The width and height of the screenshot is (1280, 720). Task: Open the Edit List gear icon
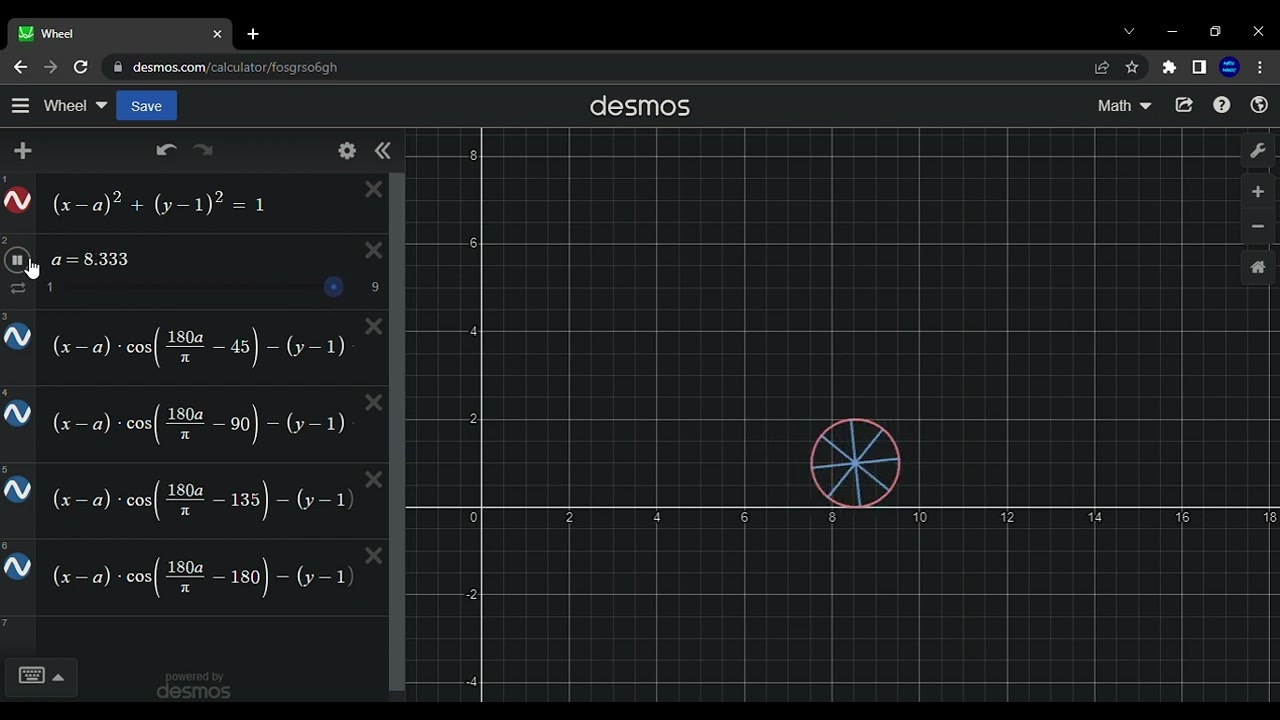click(x=347, y=151)
